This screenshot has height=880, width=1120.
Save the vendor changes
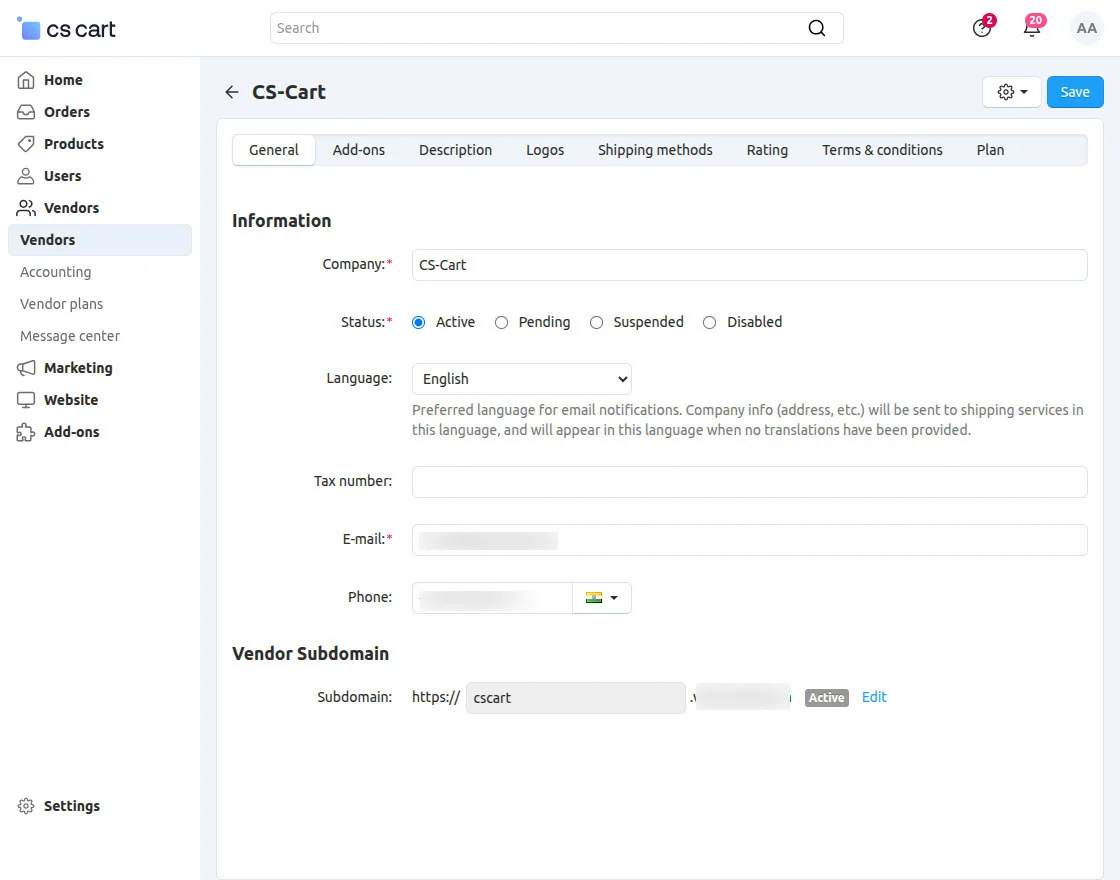point(1075,91)
